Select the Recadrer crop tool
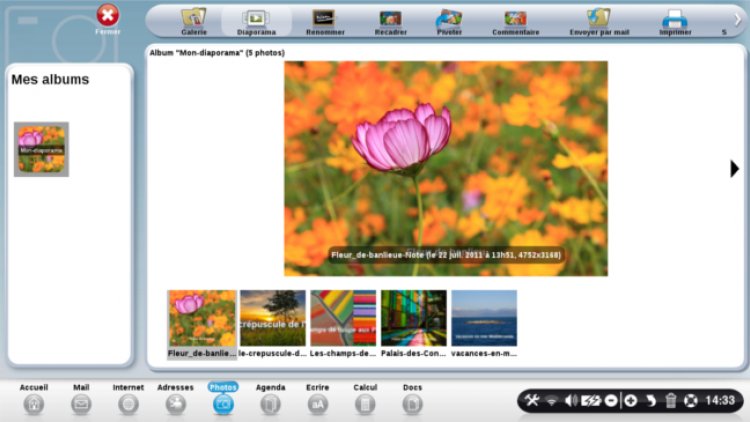The image size is (750, 422). tap(390, 20)
